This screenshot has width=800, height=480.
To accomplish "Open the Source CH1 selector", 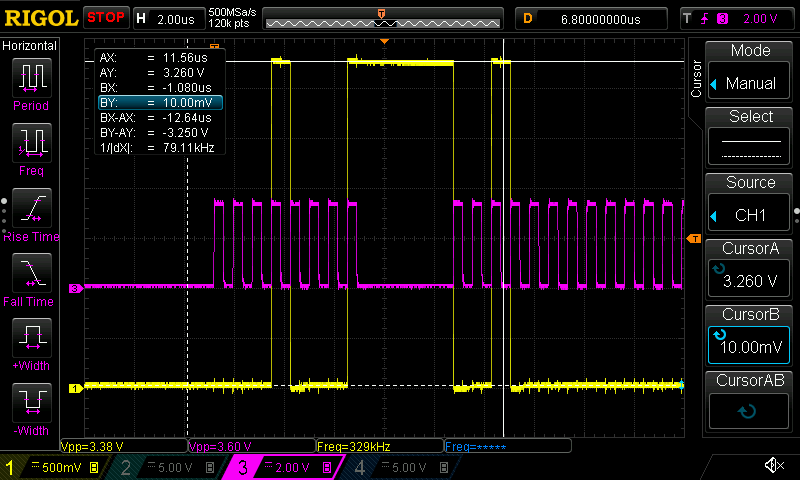I will tap(748, 203).
